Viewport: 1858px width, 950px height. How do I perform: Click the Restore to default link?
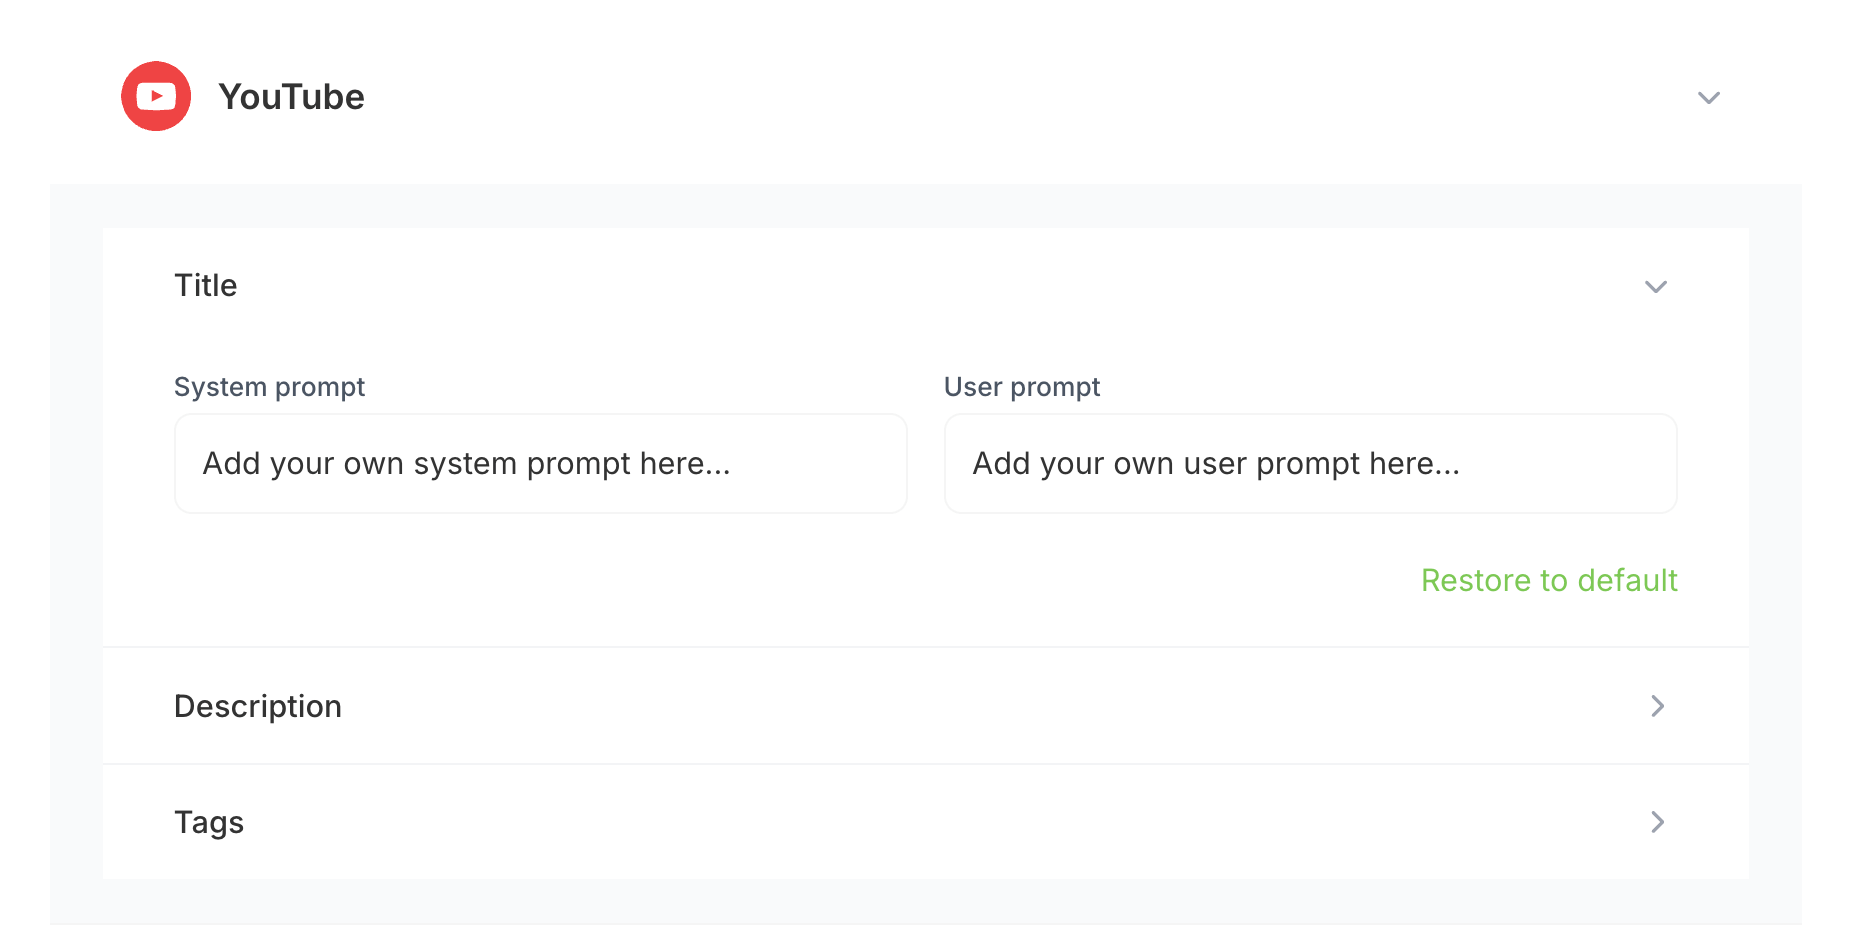pyautogui.click(x=1549, y=581)
